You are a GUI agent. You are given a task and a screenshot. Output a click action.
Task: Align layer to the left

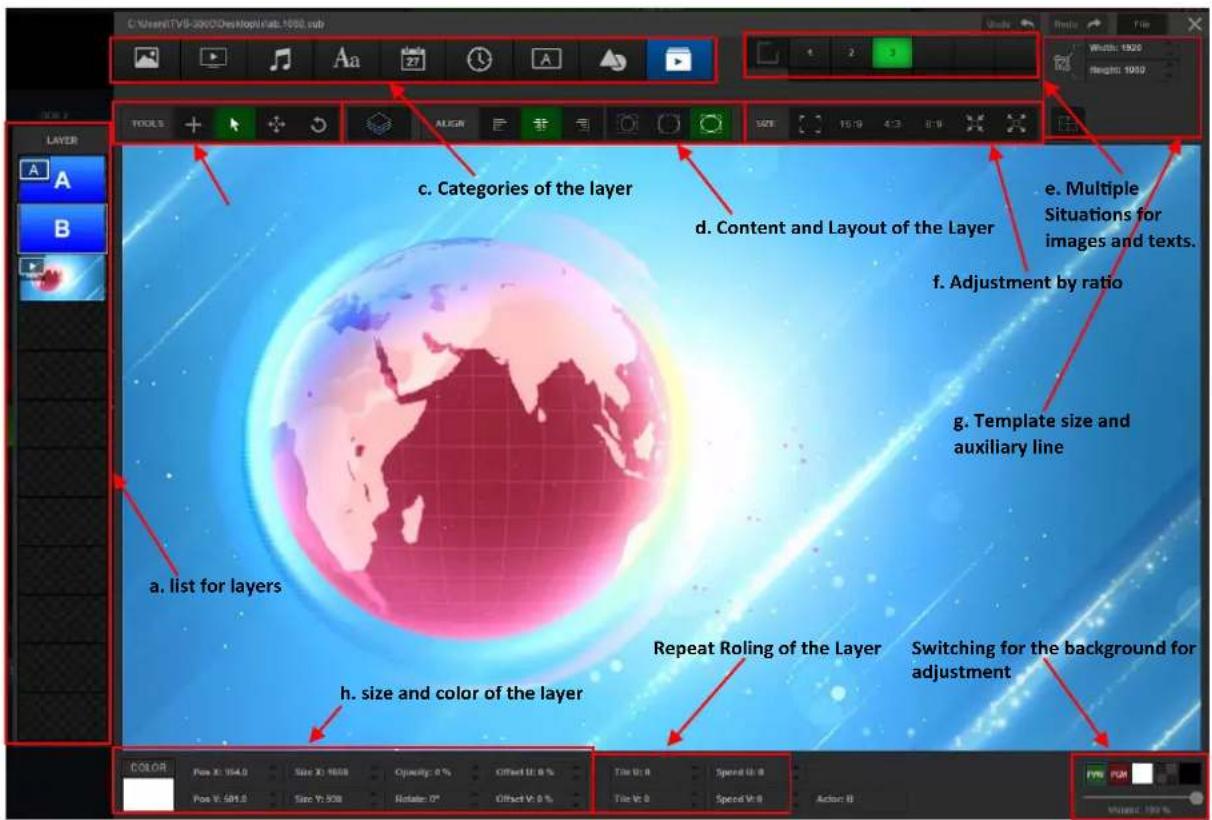point(501,125)
